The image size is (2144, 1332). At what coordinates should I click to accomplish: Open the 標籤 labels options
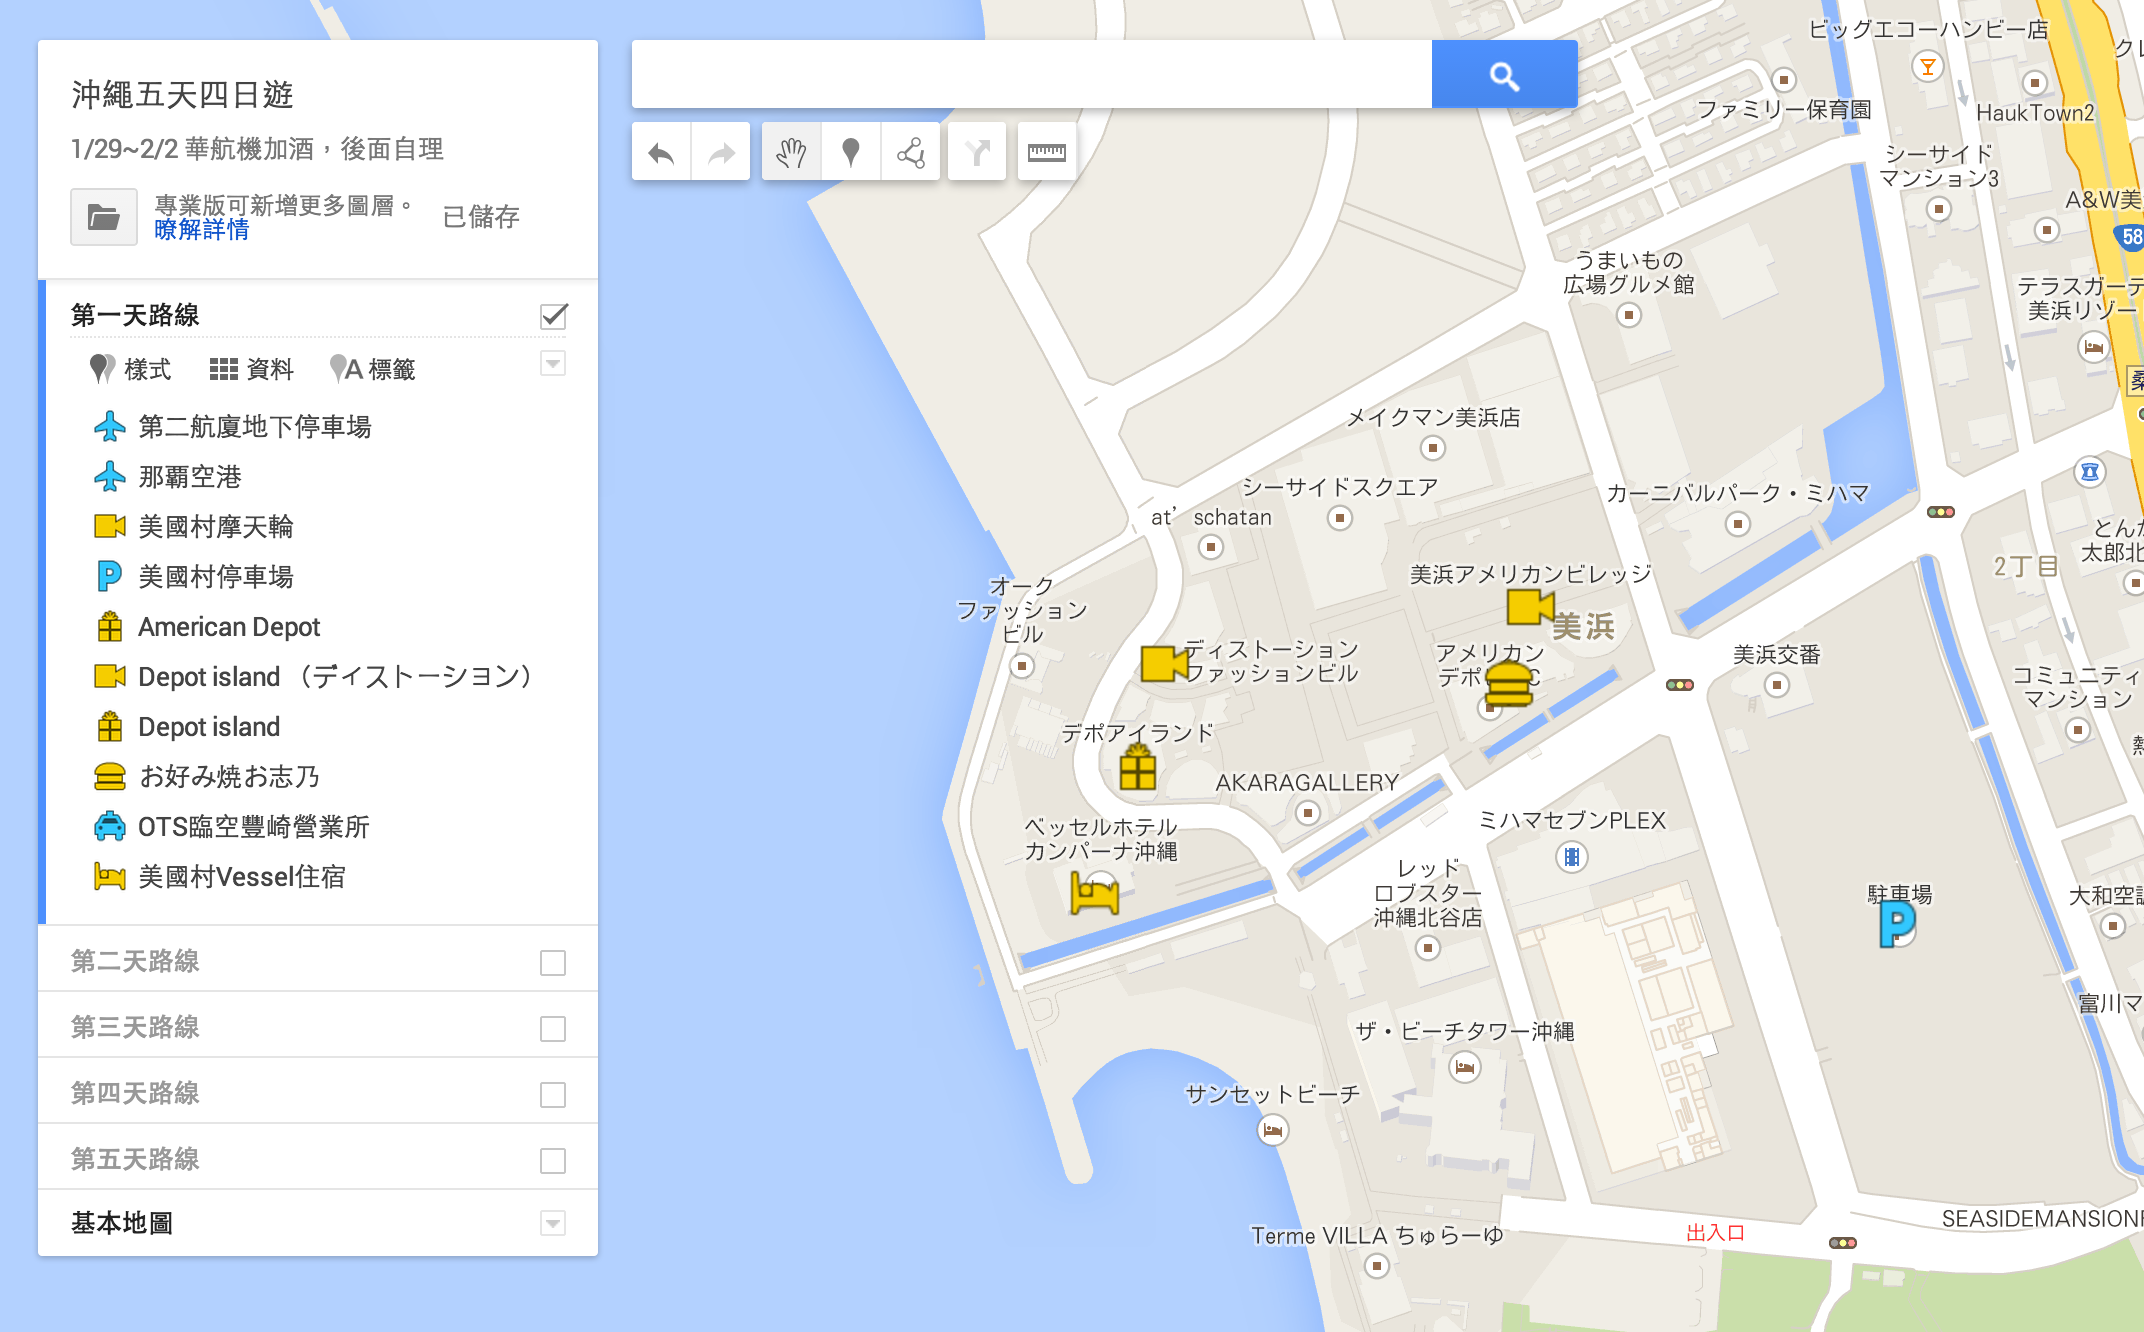373,369
